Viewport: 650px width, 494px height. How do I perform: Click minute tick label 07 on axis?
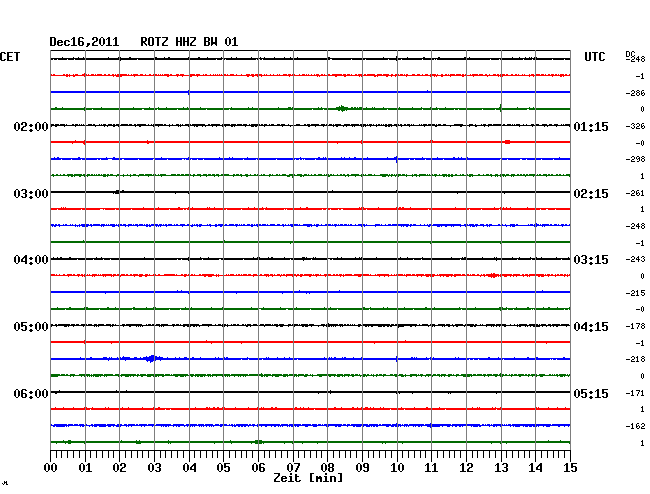[293, 468]
